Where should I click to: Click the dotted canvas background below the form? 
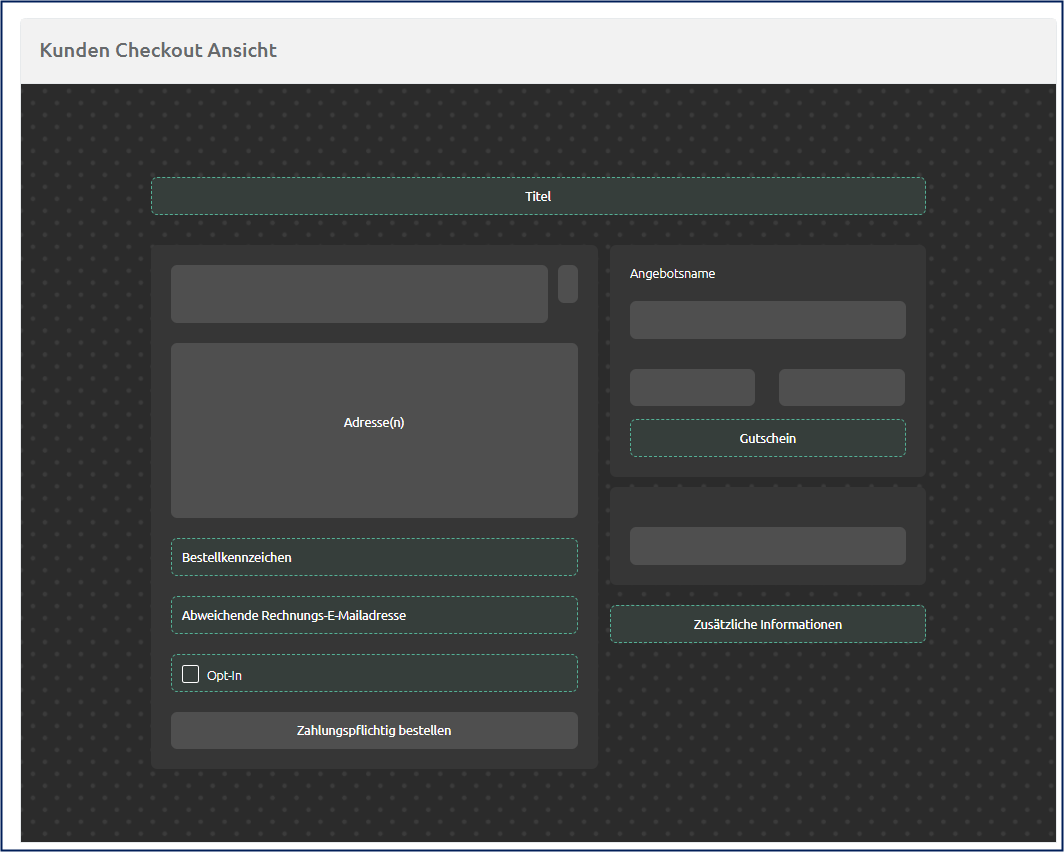point(538,805)
